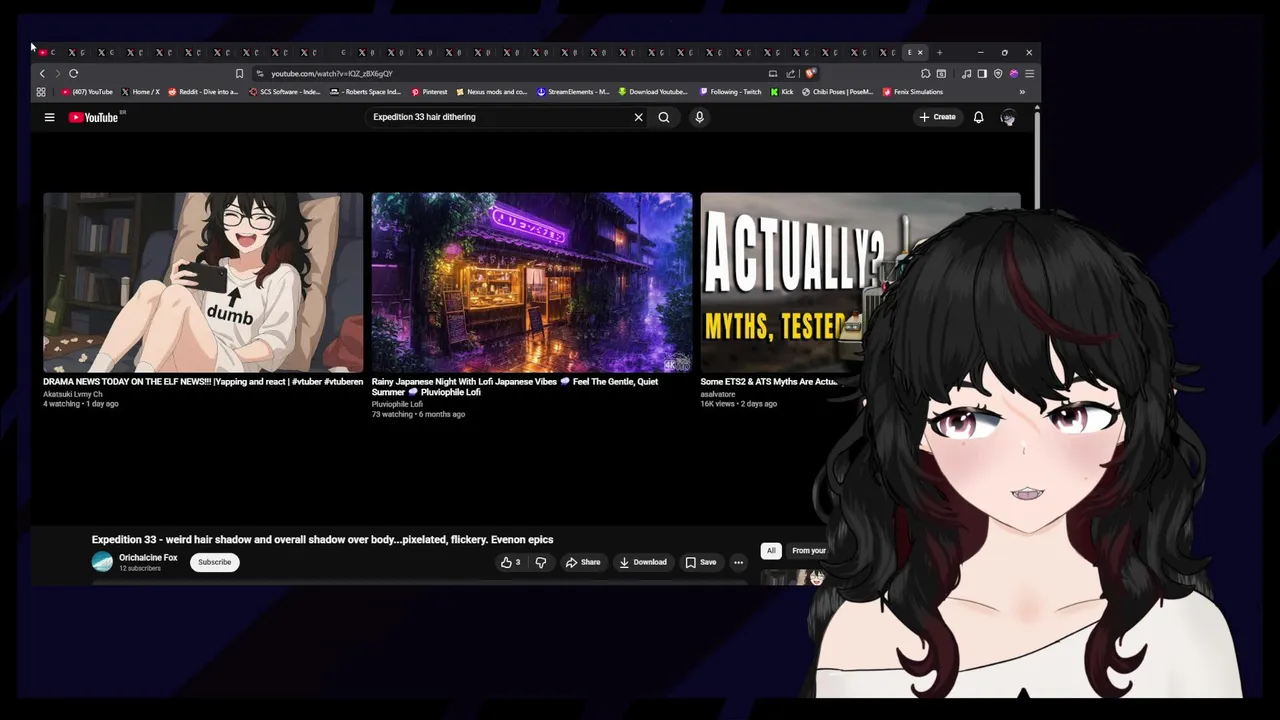This screenshot has height=720, width=1280.
Task: Click the Share button under the video
Action: coord(583,562)
